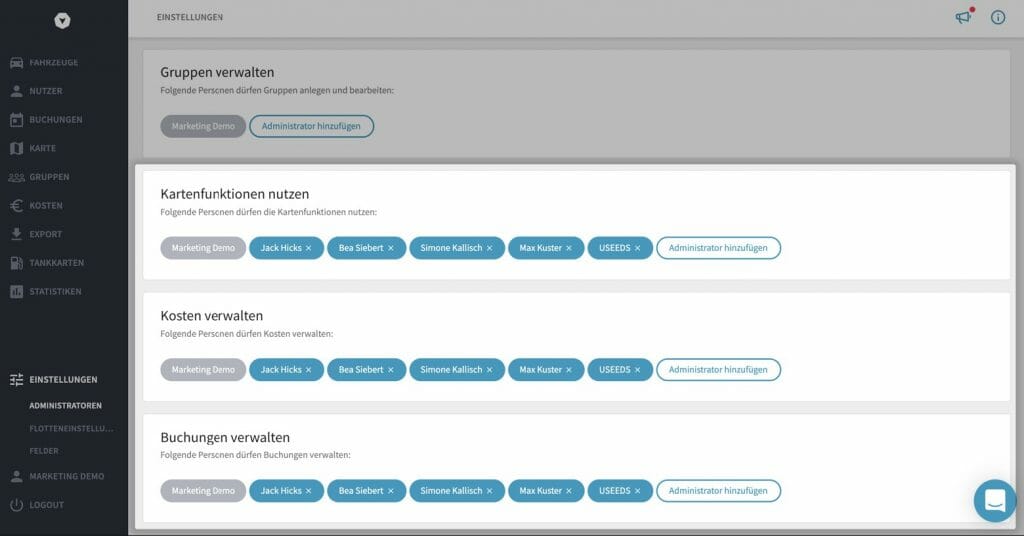This screenshot has width=1024, height=536.
Task: Click Logout in the sidebar
Action: pos(46,505)
